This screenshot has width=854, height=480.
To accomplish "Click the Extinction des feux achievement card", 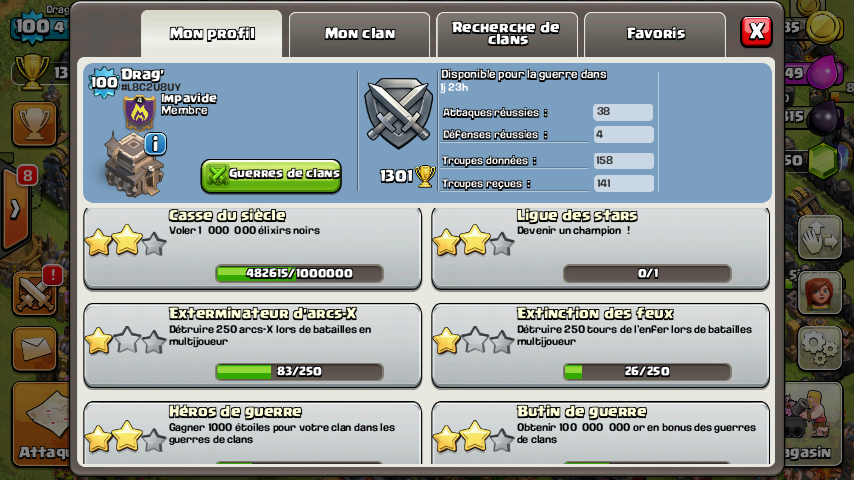I will 600,345.
